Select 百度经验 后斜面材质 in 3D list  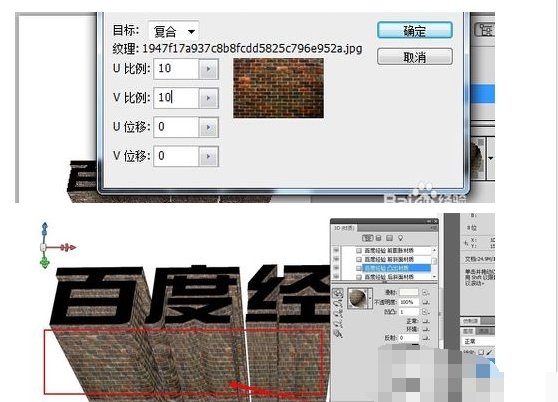389,276
